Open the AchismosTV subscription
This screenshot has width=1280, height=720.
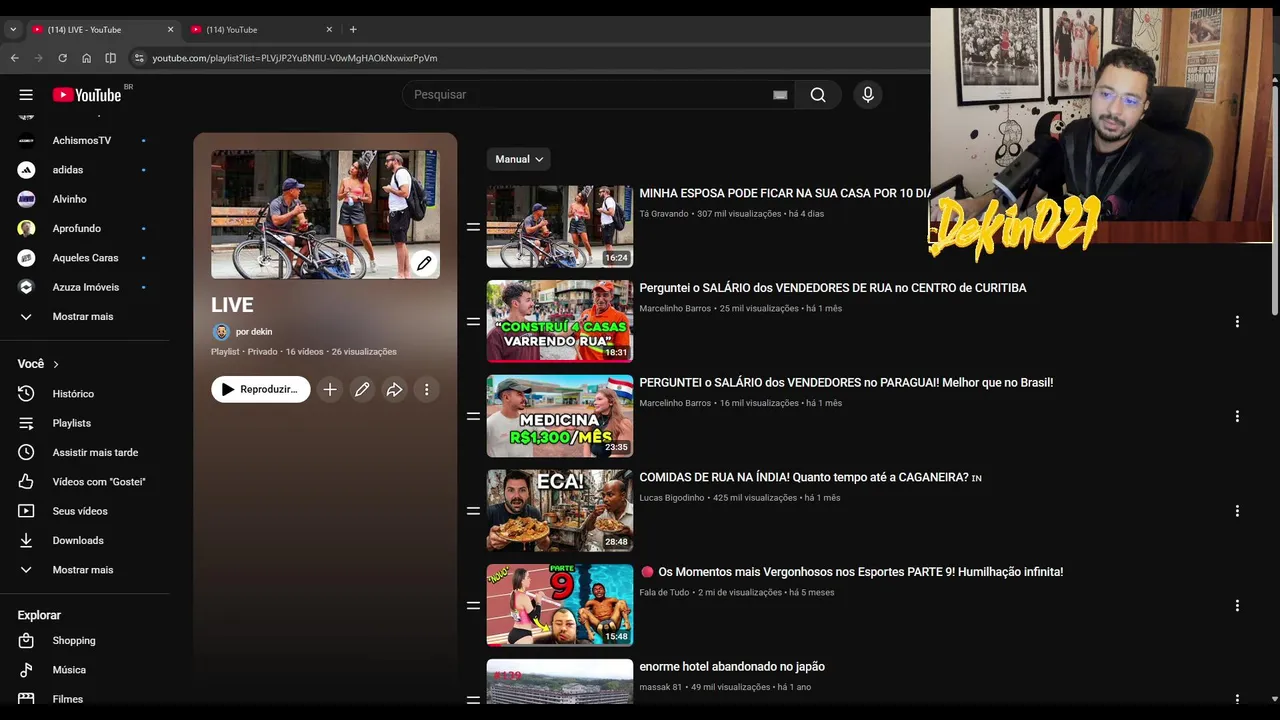pos(82,141)
